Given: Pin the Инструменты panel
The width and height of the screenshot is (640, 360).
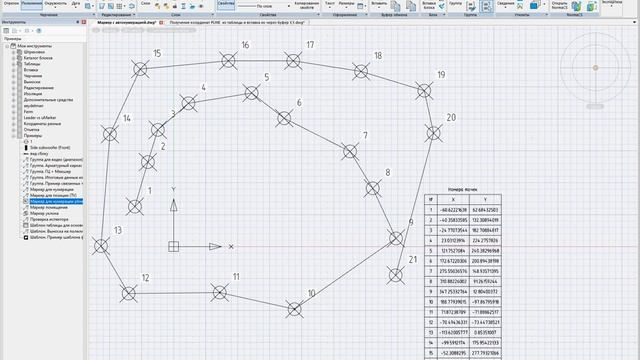Looking at the screenshot, I should [x=78, y=22].
